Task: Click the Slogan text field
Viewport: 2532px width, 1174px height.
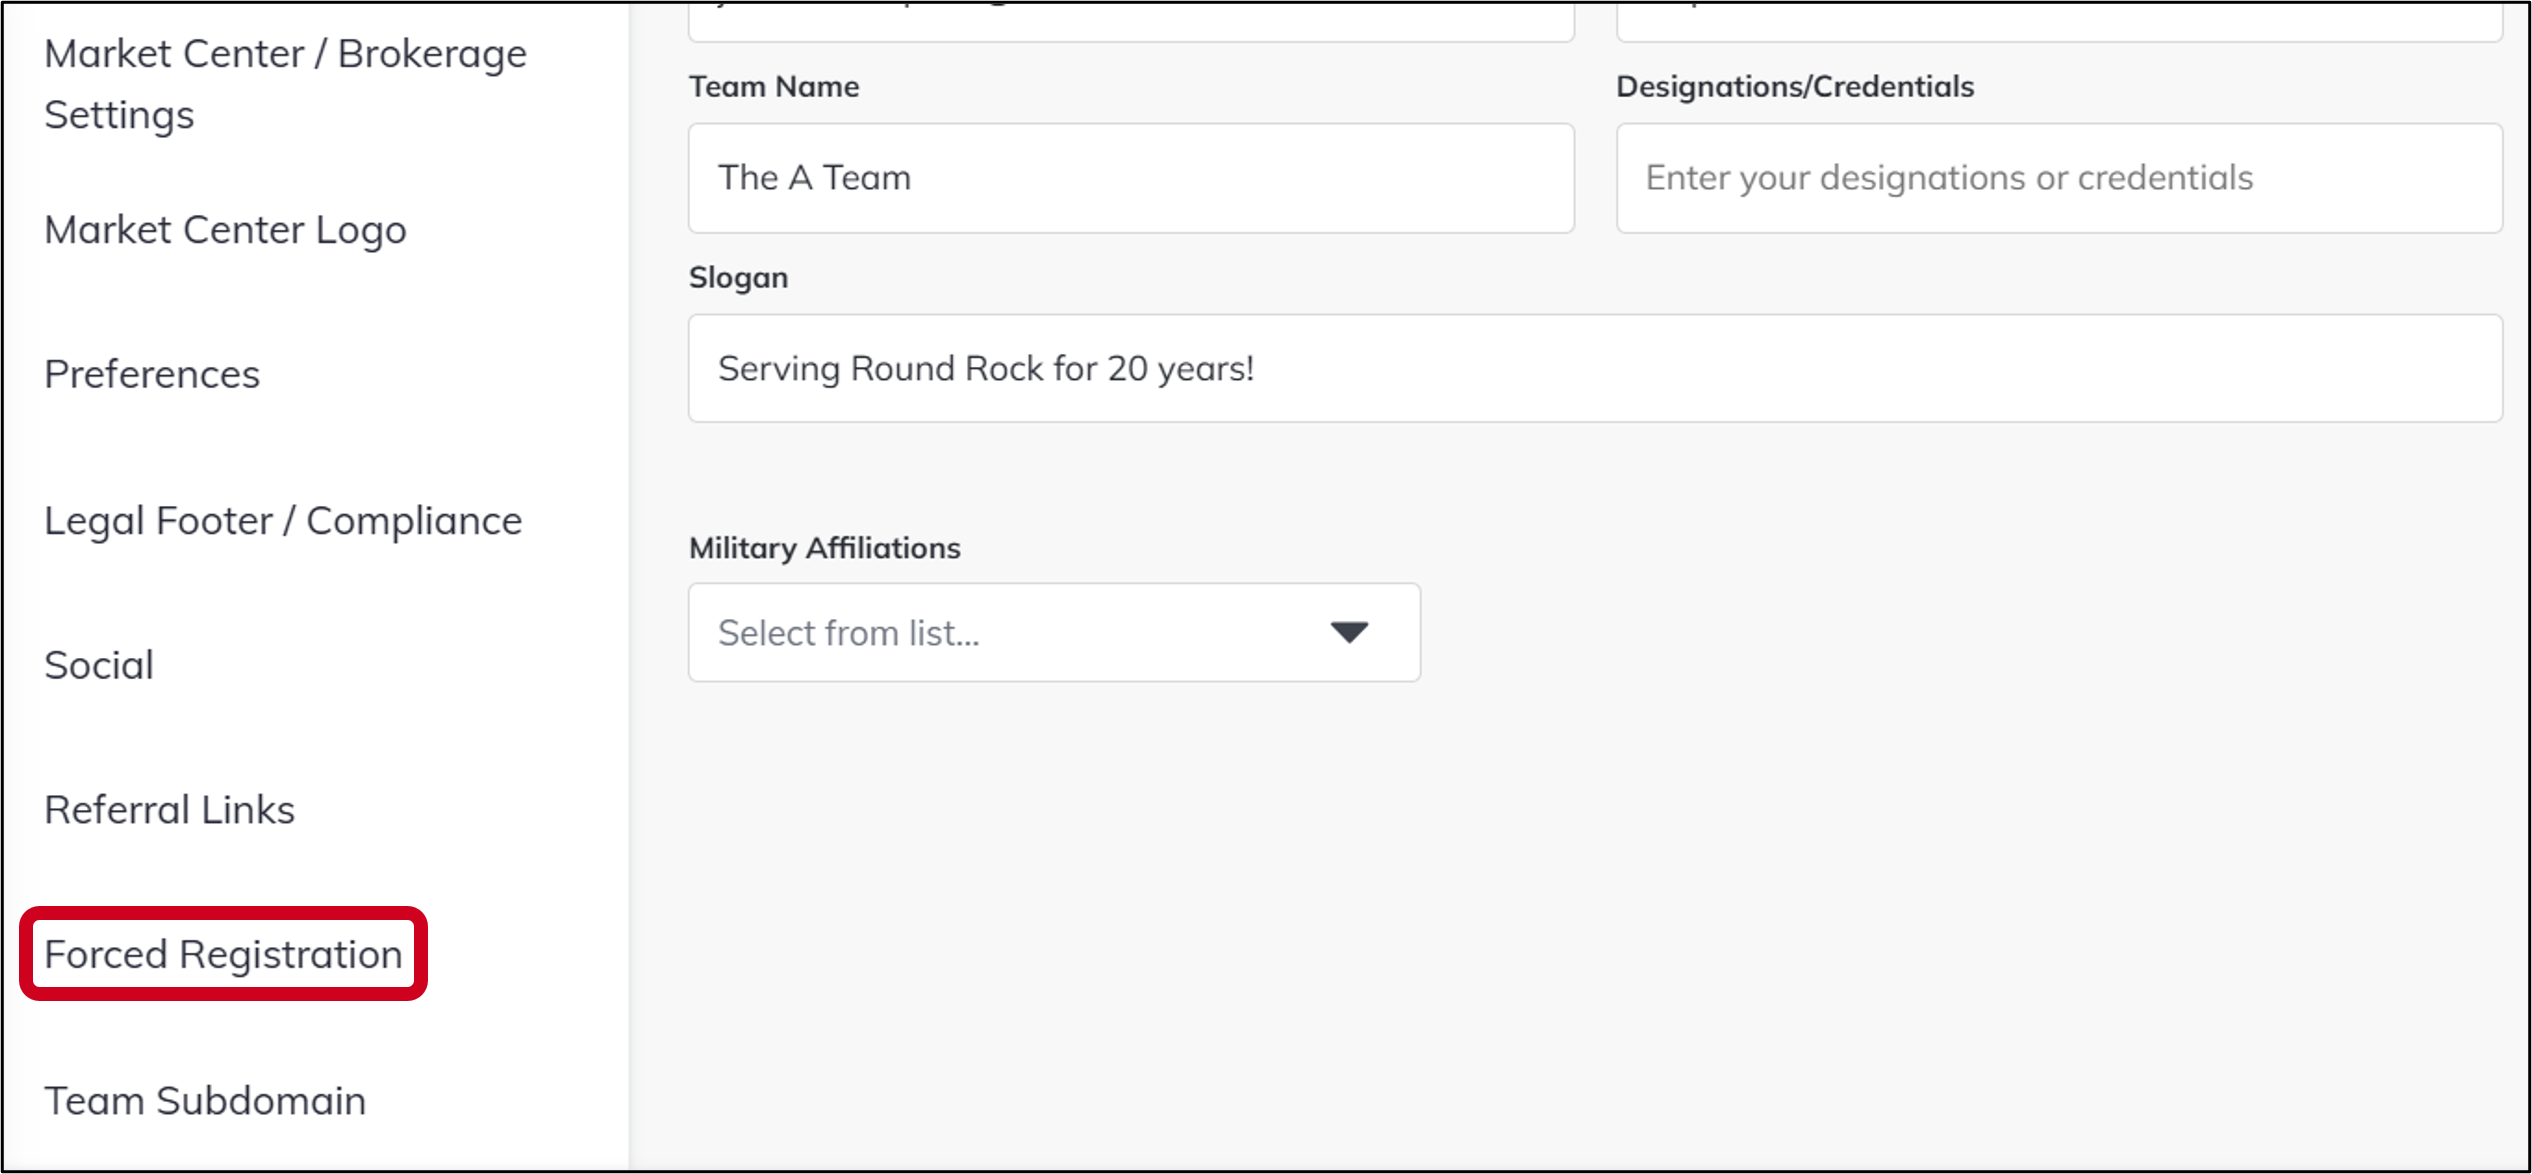Action: 1595,368
